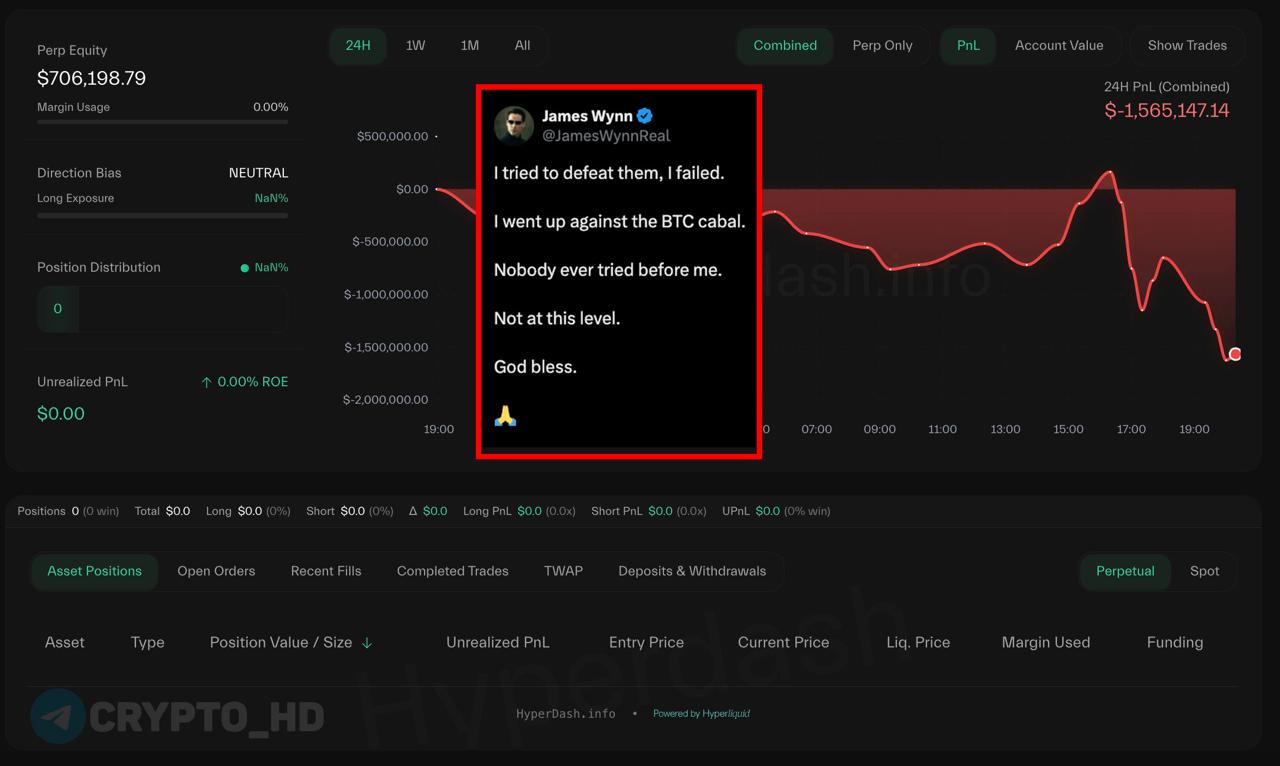The width and height of the screenshot is (1280, 766).
Task: Click the Perp Equity value $706,198.79
Action: coord(91,78)
